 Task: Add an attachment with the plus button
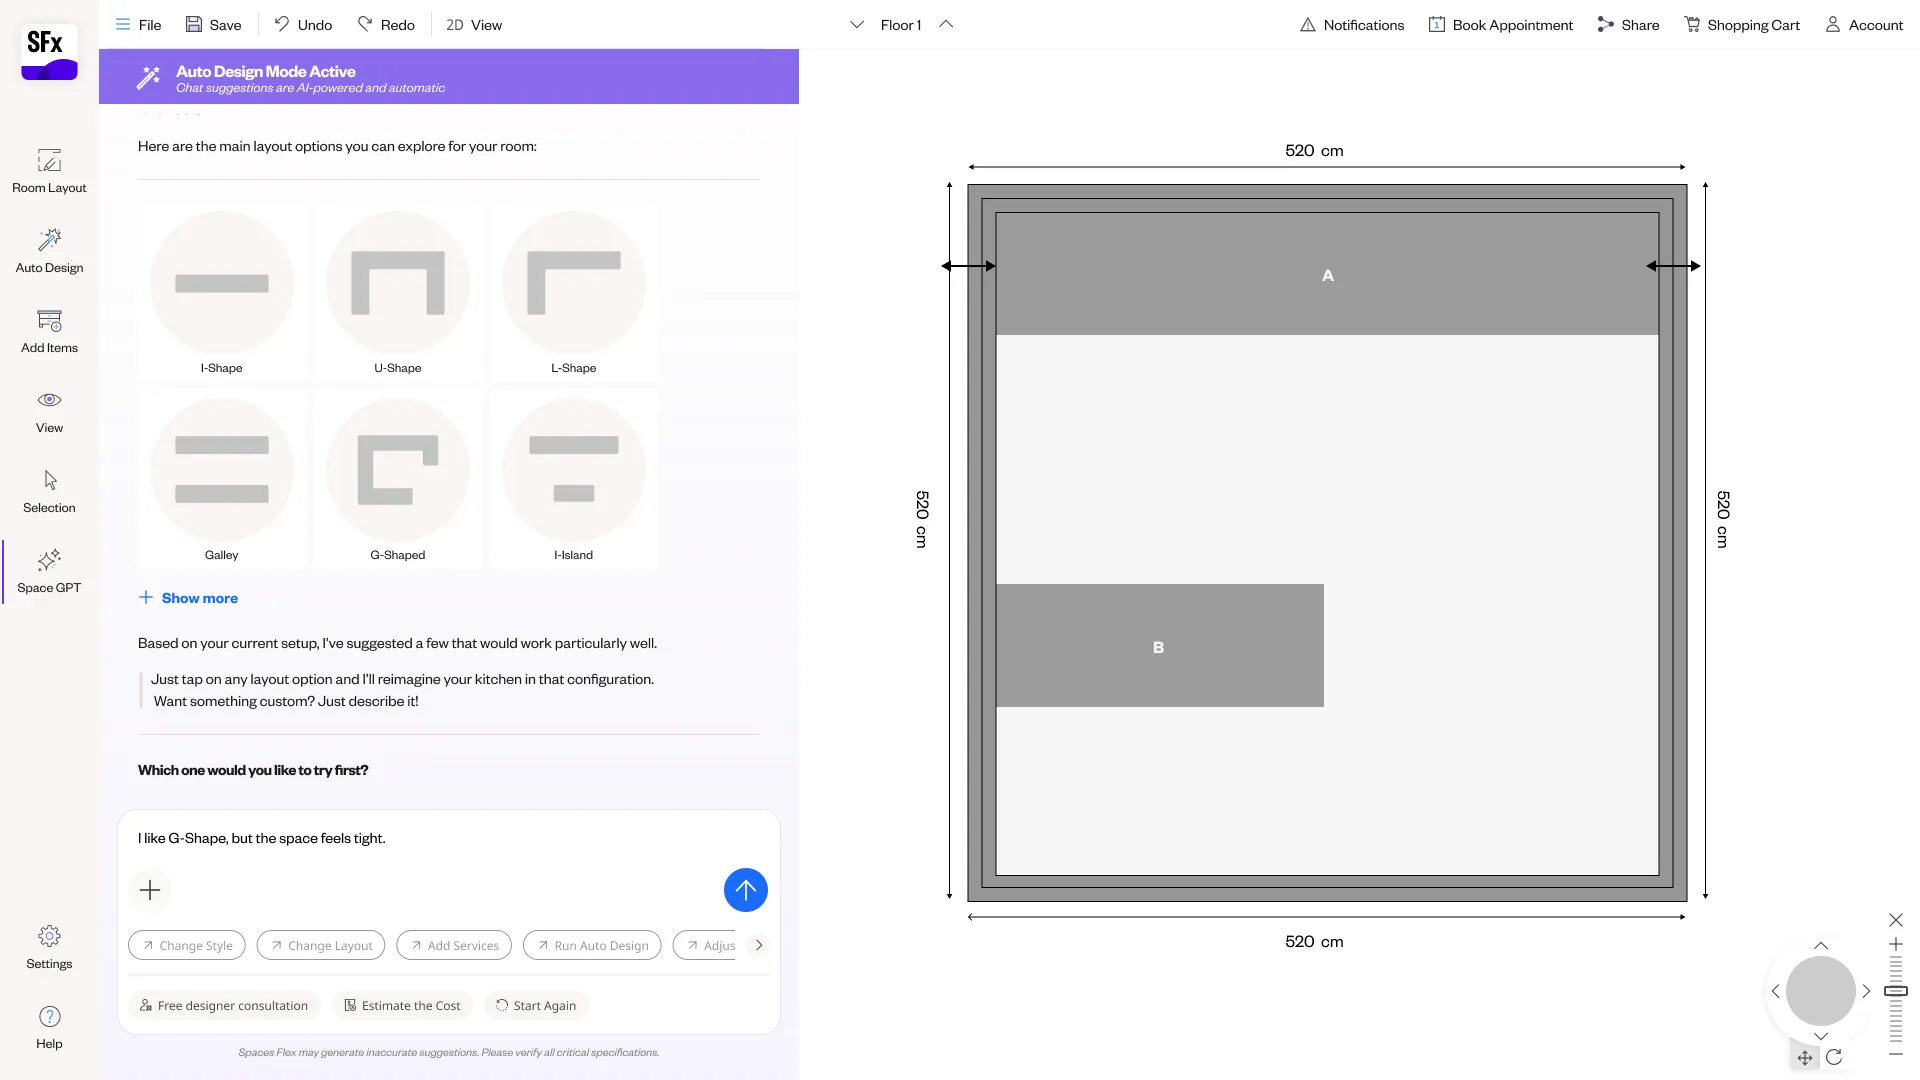pyautogui.click(x=150, y=890)
